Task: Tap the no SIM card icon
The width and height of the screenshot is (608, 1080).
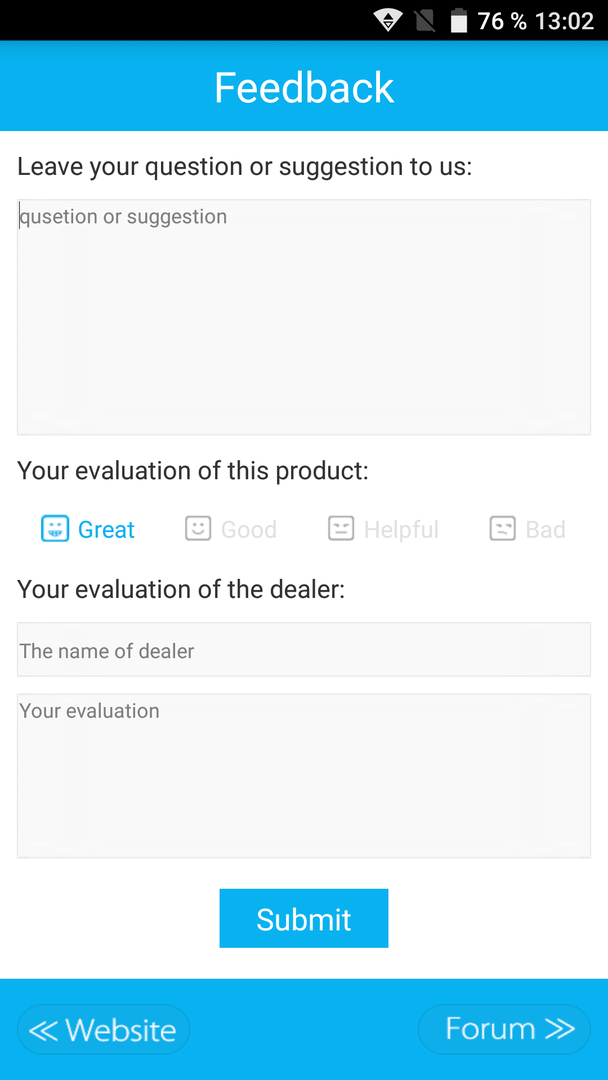Action: pyautogui.click(x=425, y=21)
